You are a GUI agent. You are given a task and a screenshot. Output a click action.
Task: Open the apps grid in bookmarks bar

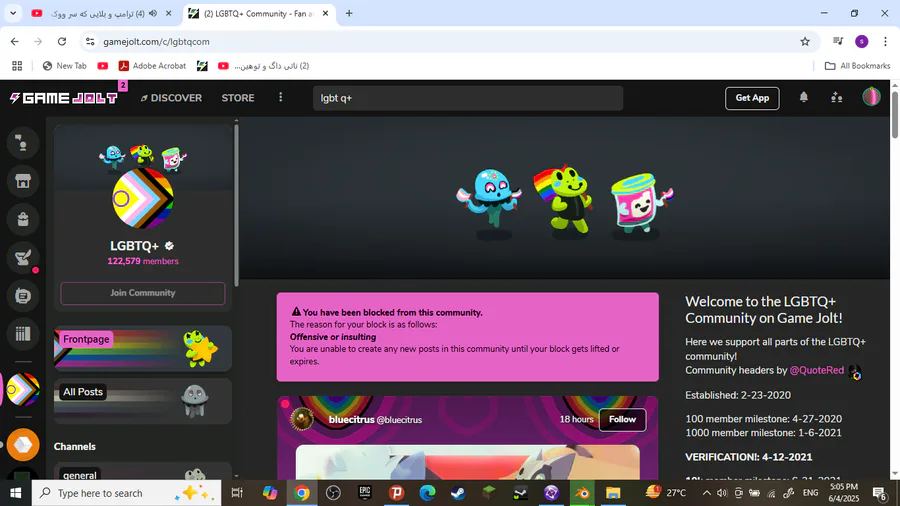coord(17,66)
